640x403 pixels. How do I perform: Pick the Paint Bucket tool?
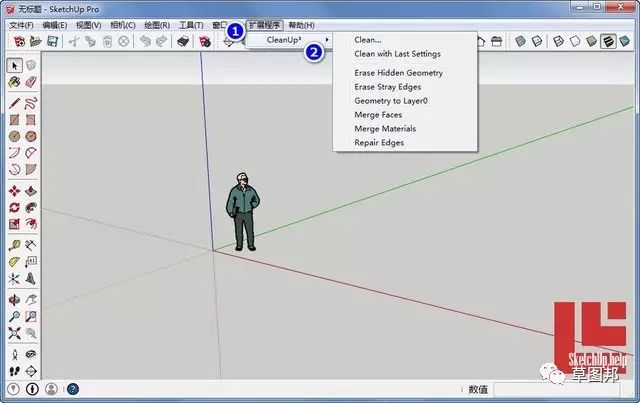click(15, 84)
